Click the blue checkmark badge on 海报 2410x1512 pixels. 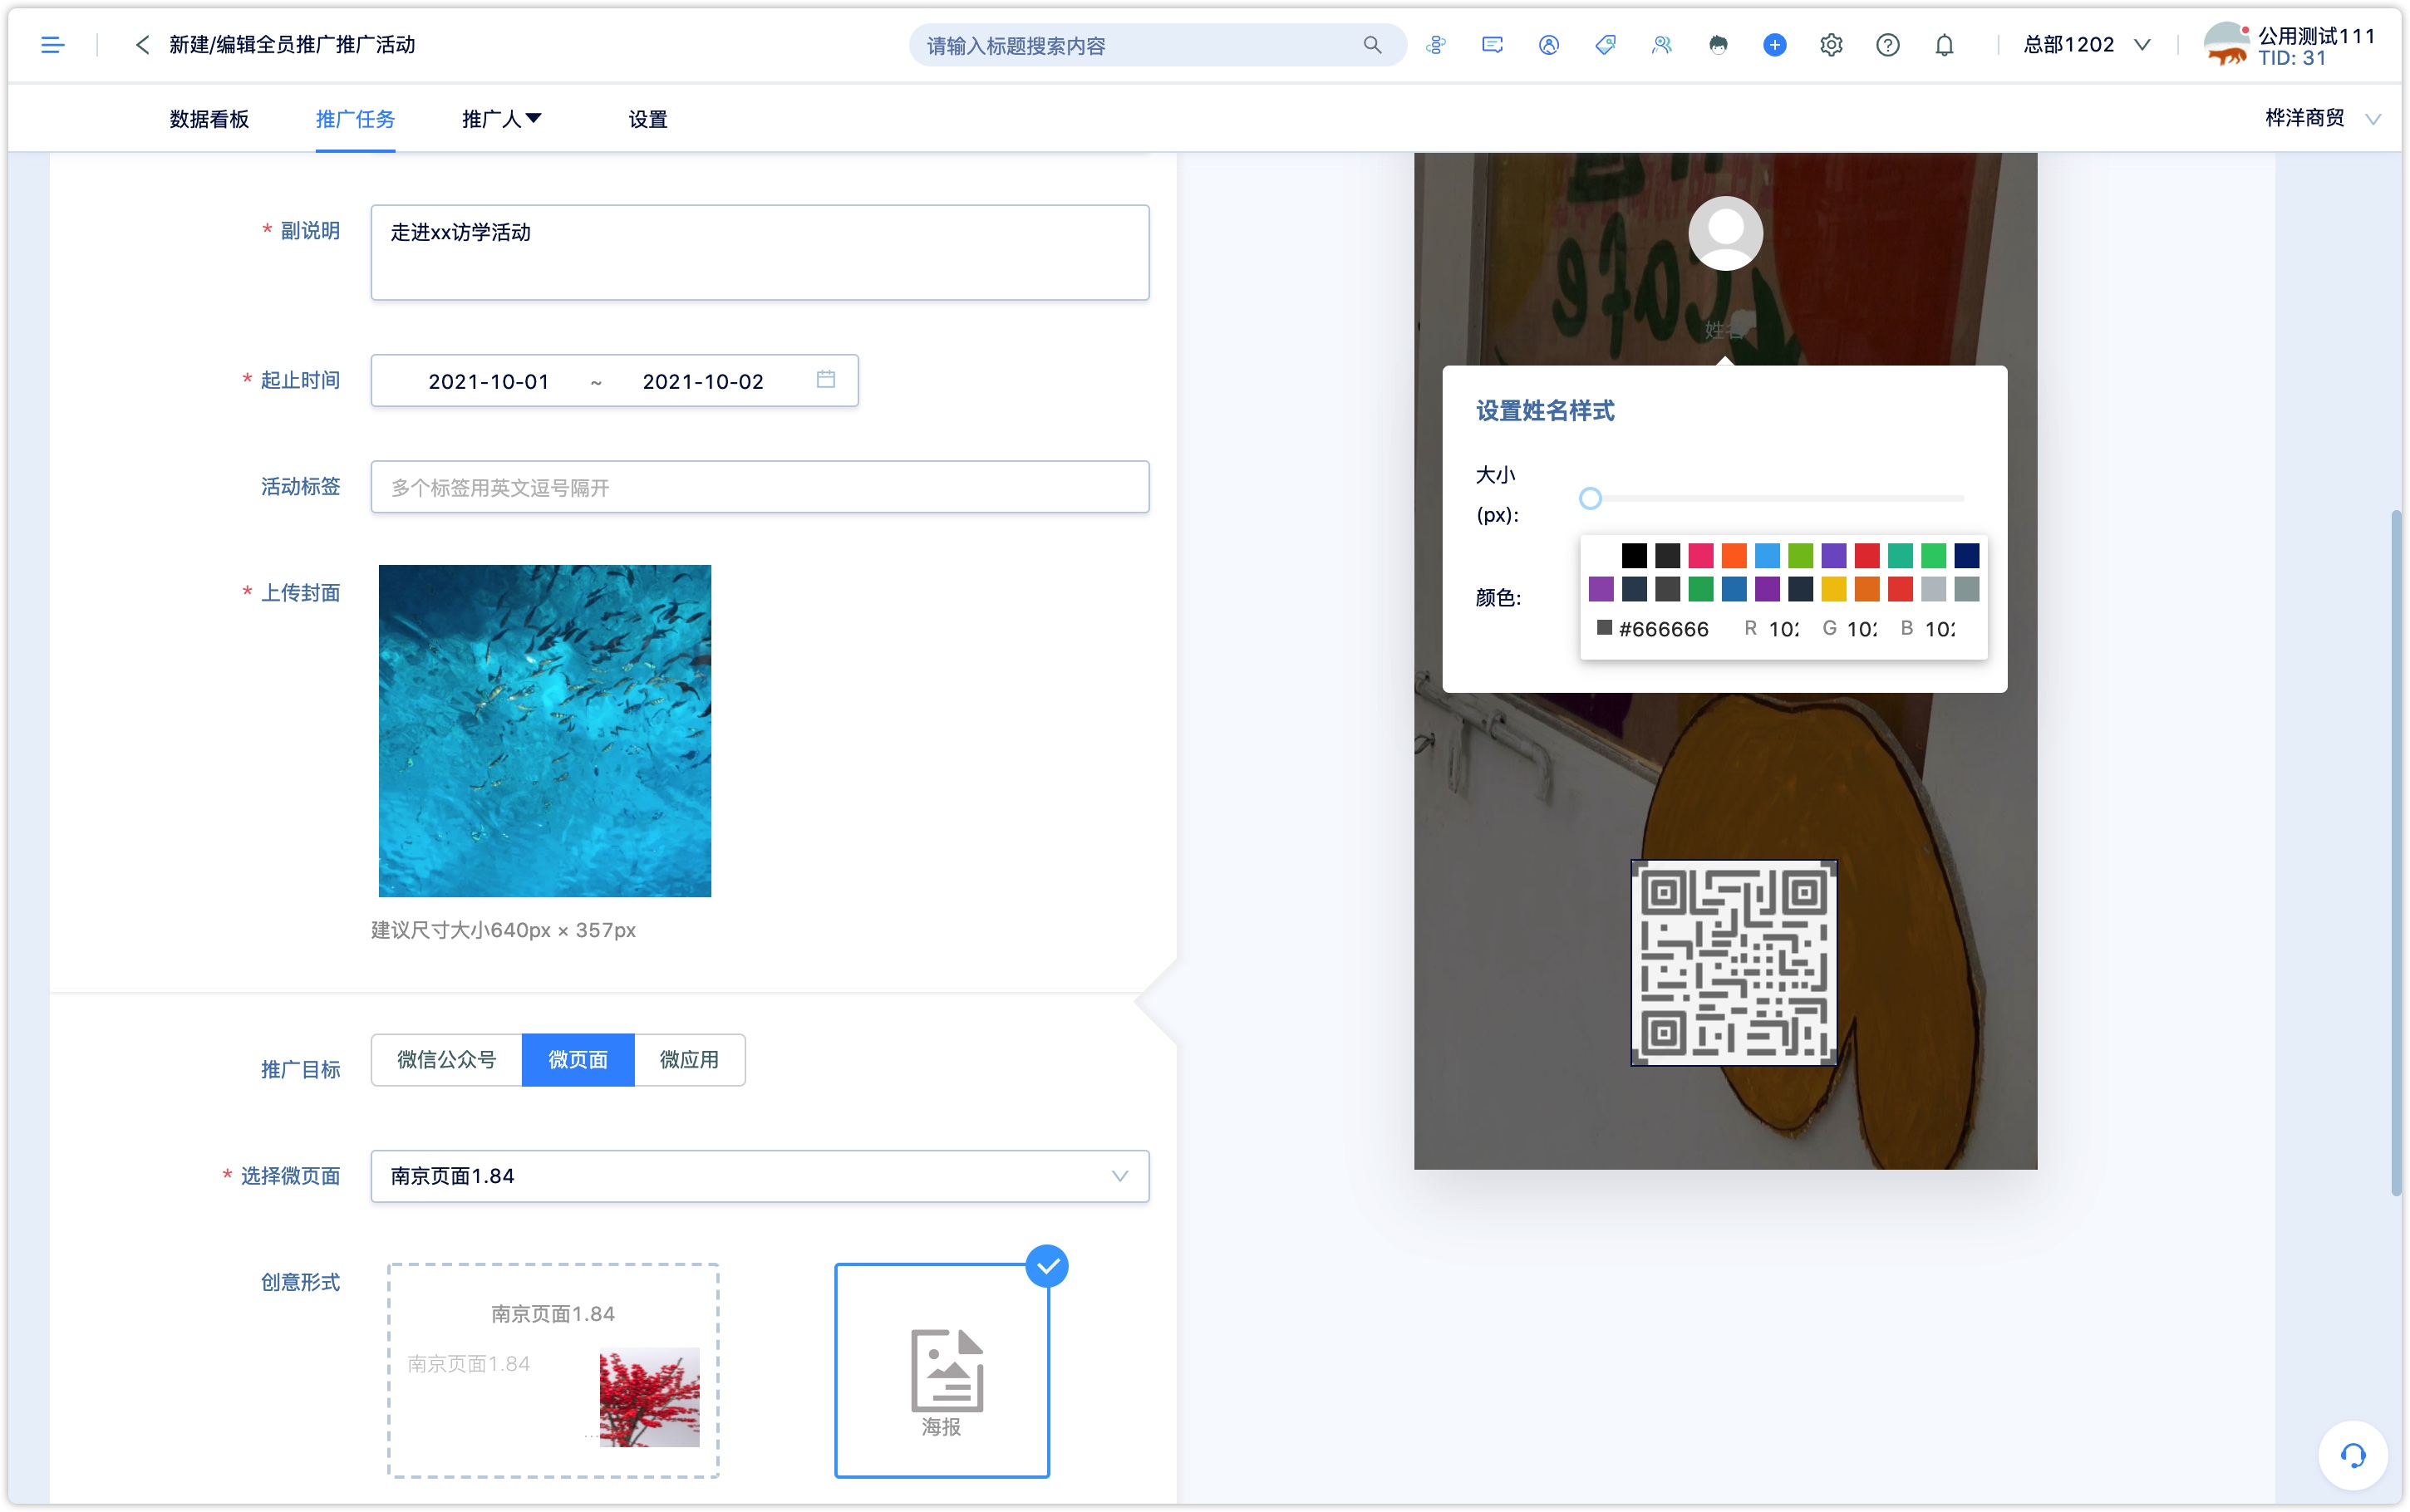pyautogui.click(x=1047, y=1267)
